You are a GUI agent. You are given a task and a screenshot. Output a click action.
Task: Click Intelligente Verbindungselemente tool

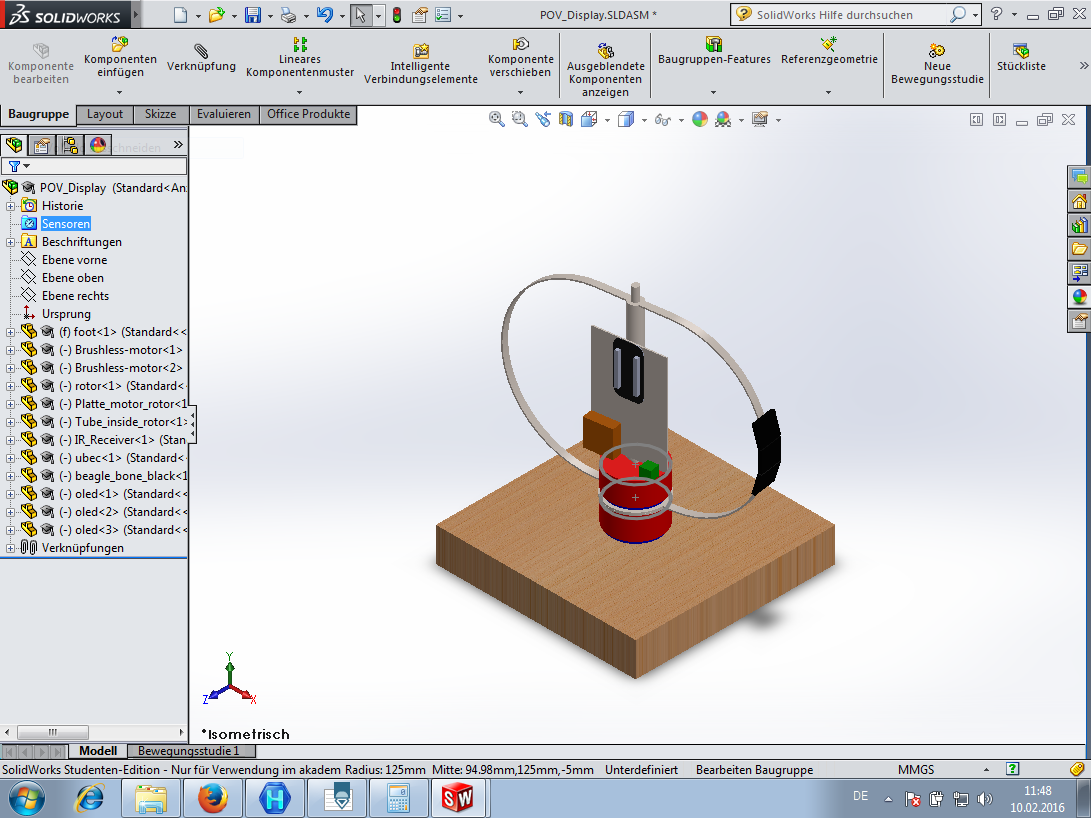pos(420,63)
